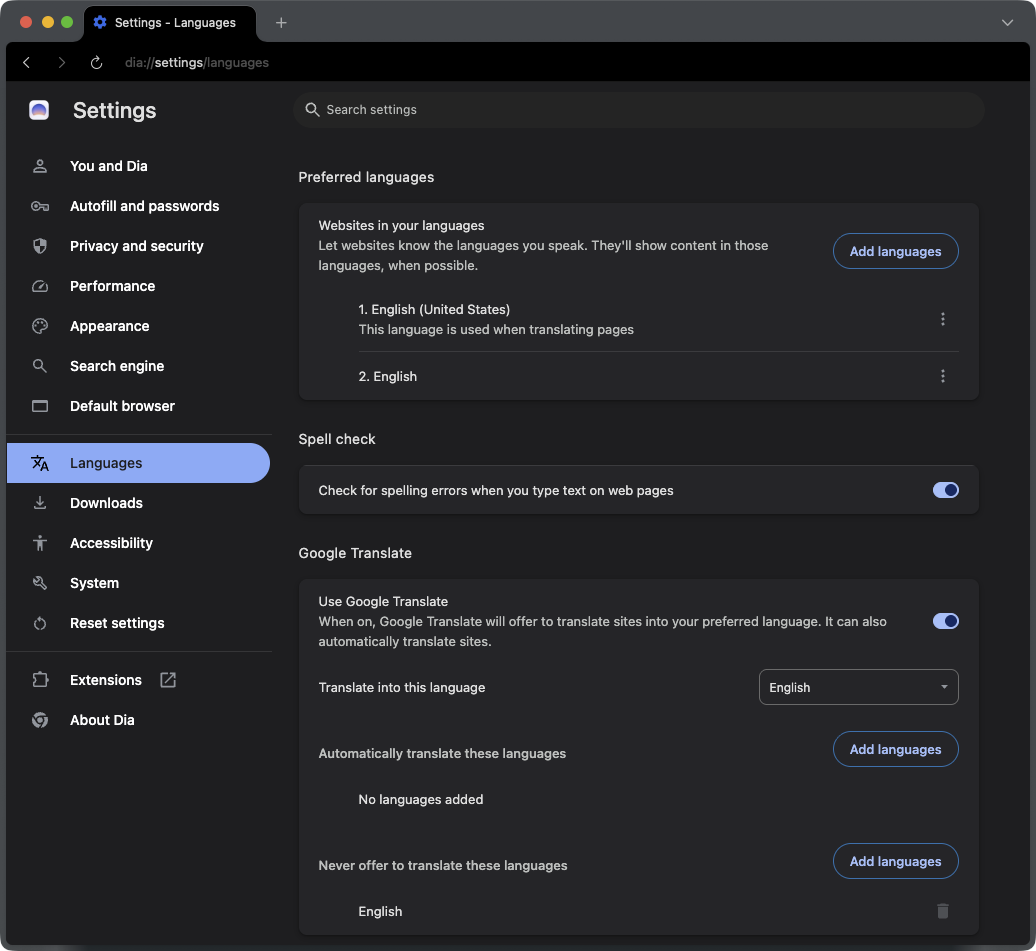
Task: Open the Translate into this language dropdown
Action: point(858,687)
